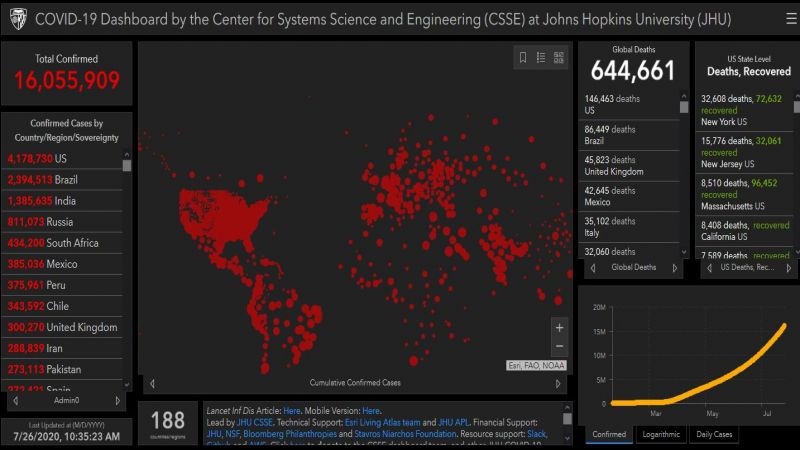Select Mexico row with 385,036 cases
This screenshot has width=800, height=450.
63,264
